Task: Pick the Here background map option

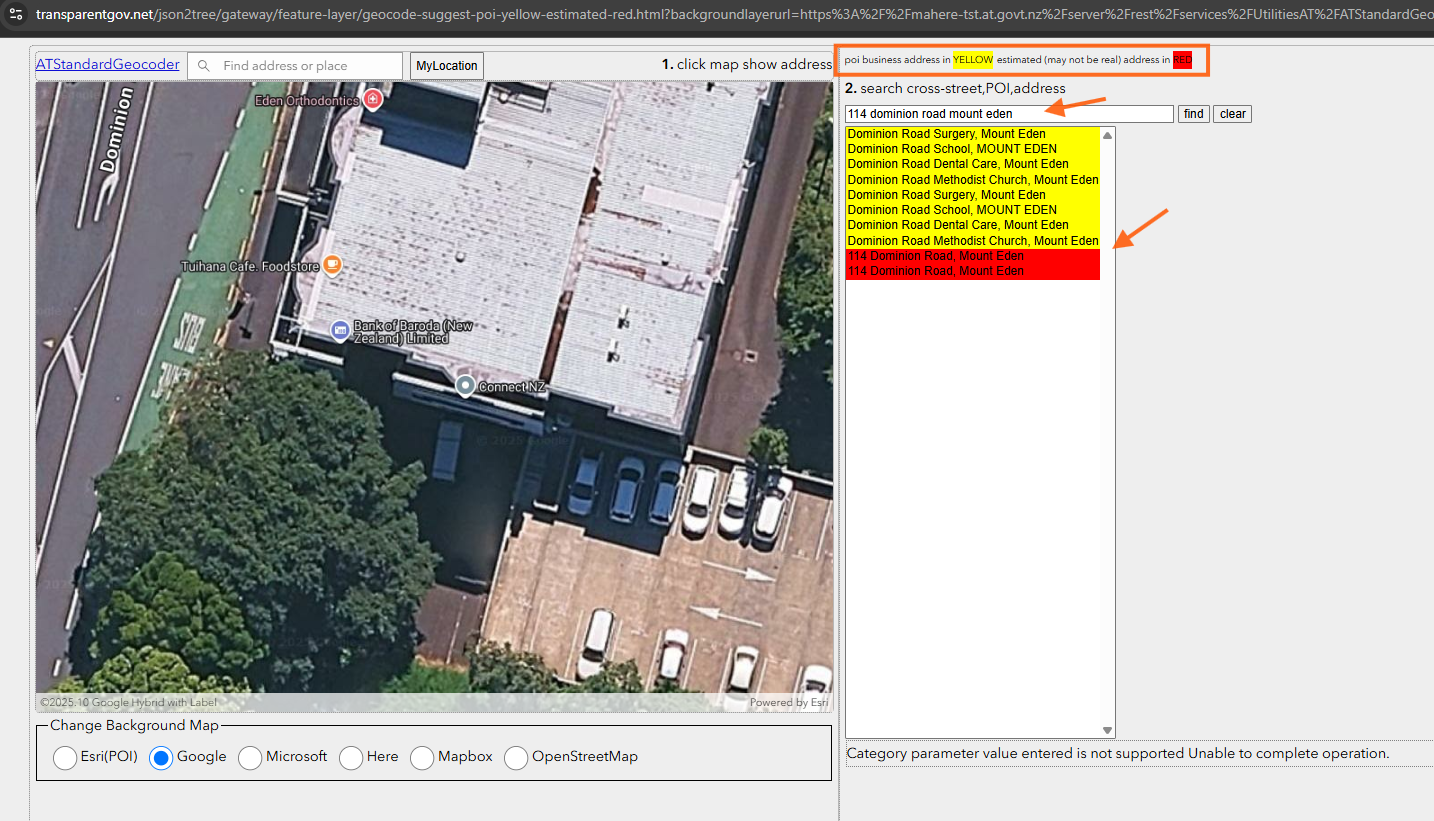Action: pos(351,758)
